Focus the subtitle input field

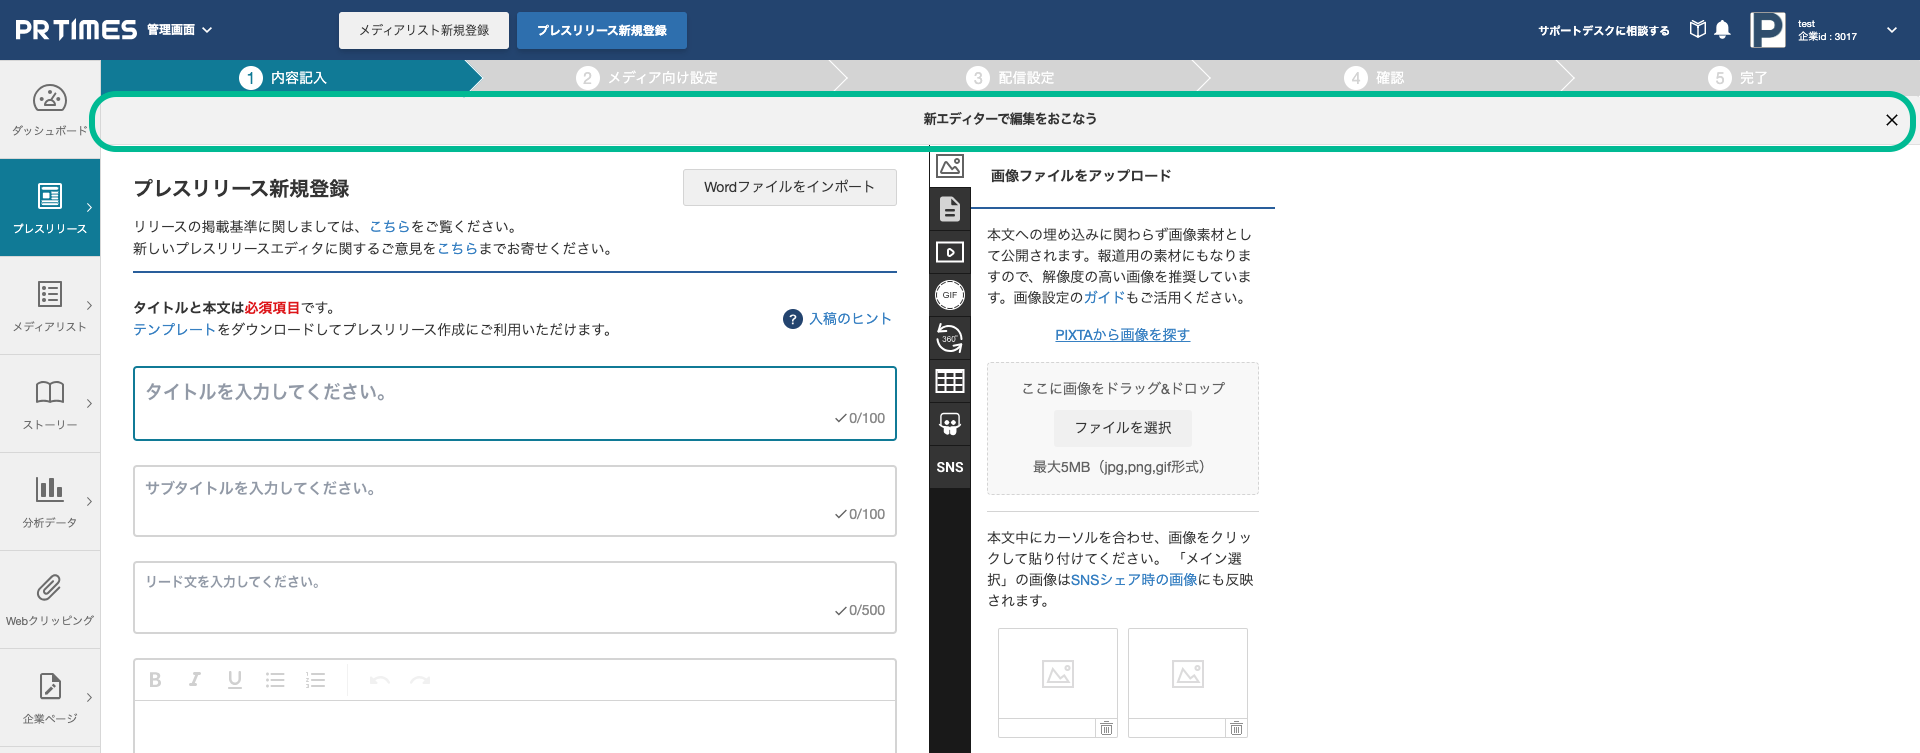point(515,501)
